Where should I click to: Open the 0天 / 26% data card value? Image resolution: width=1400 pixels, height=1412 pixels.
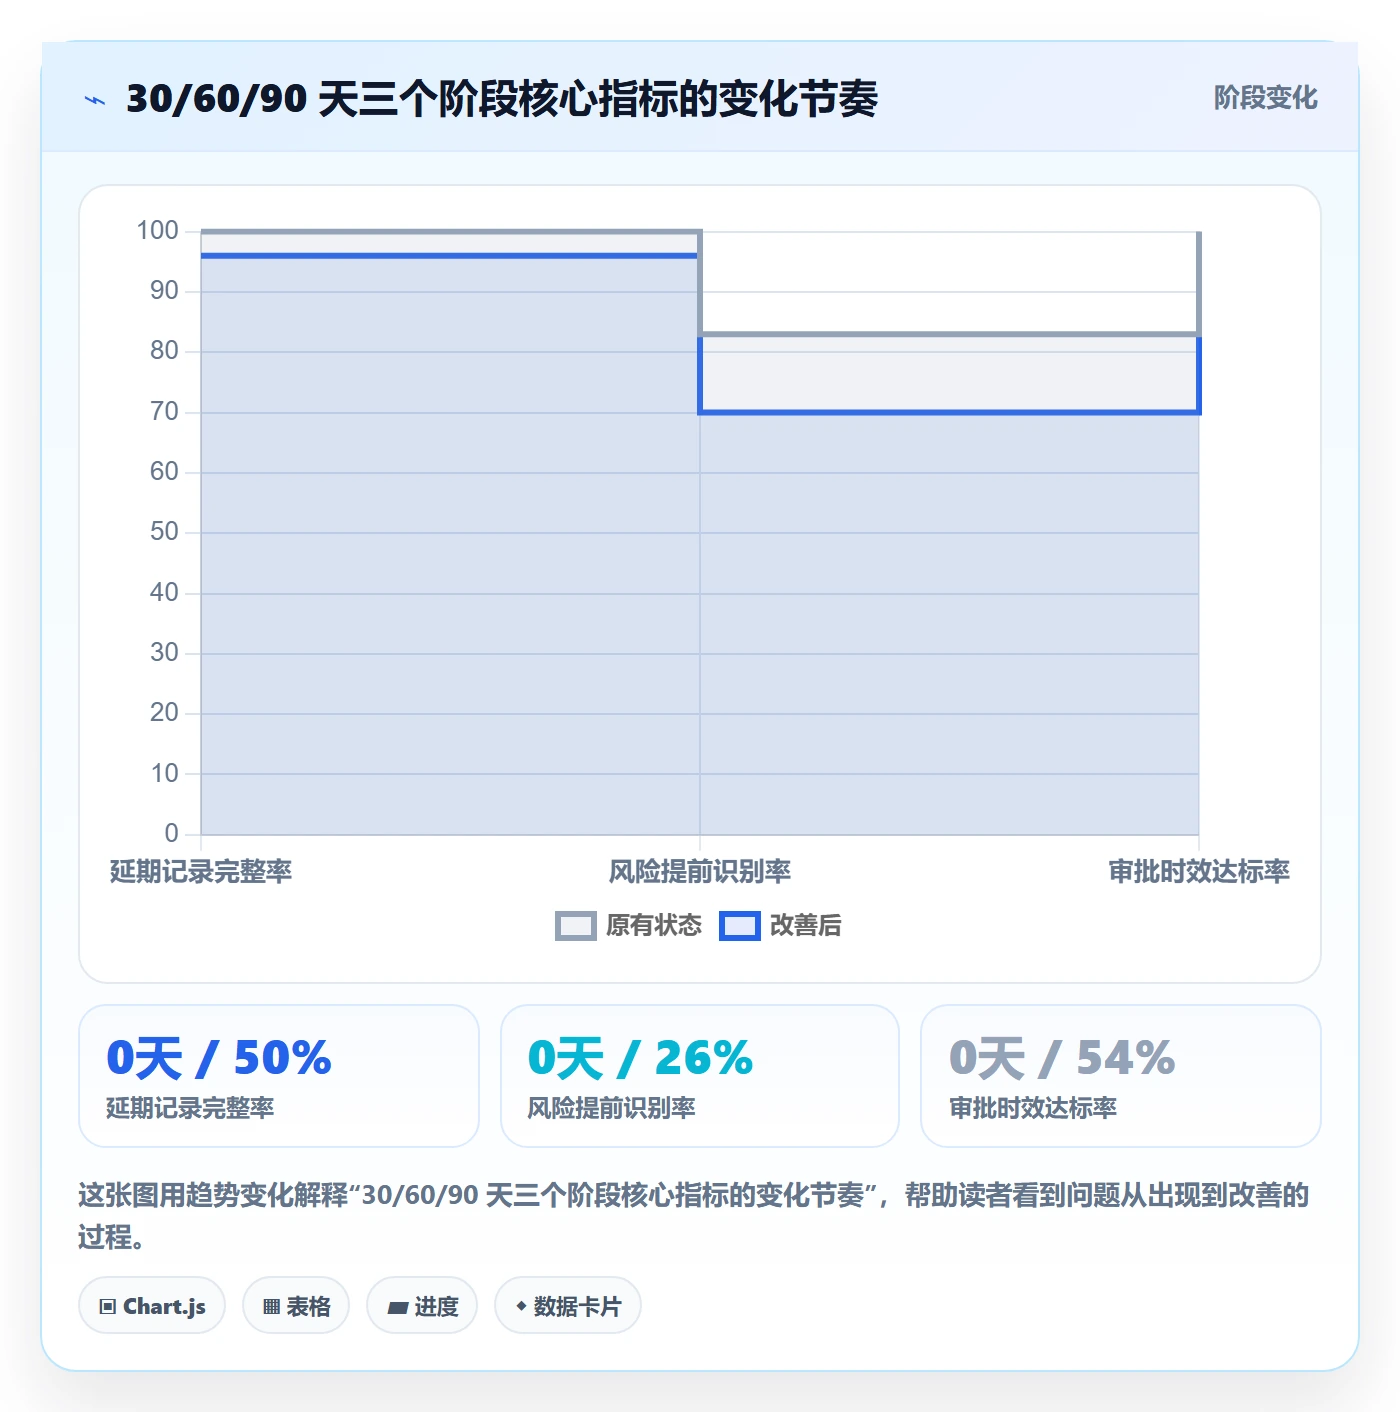coord(640,1058)
